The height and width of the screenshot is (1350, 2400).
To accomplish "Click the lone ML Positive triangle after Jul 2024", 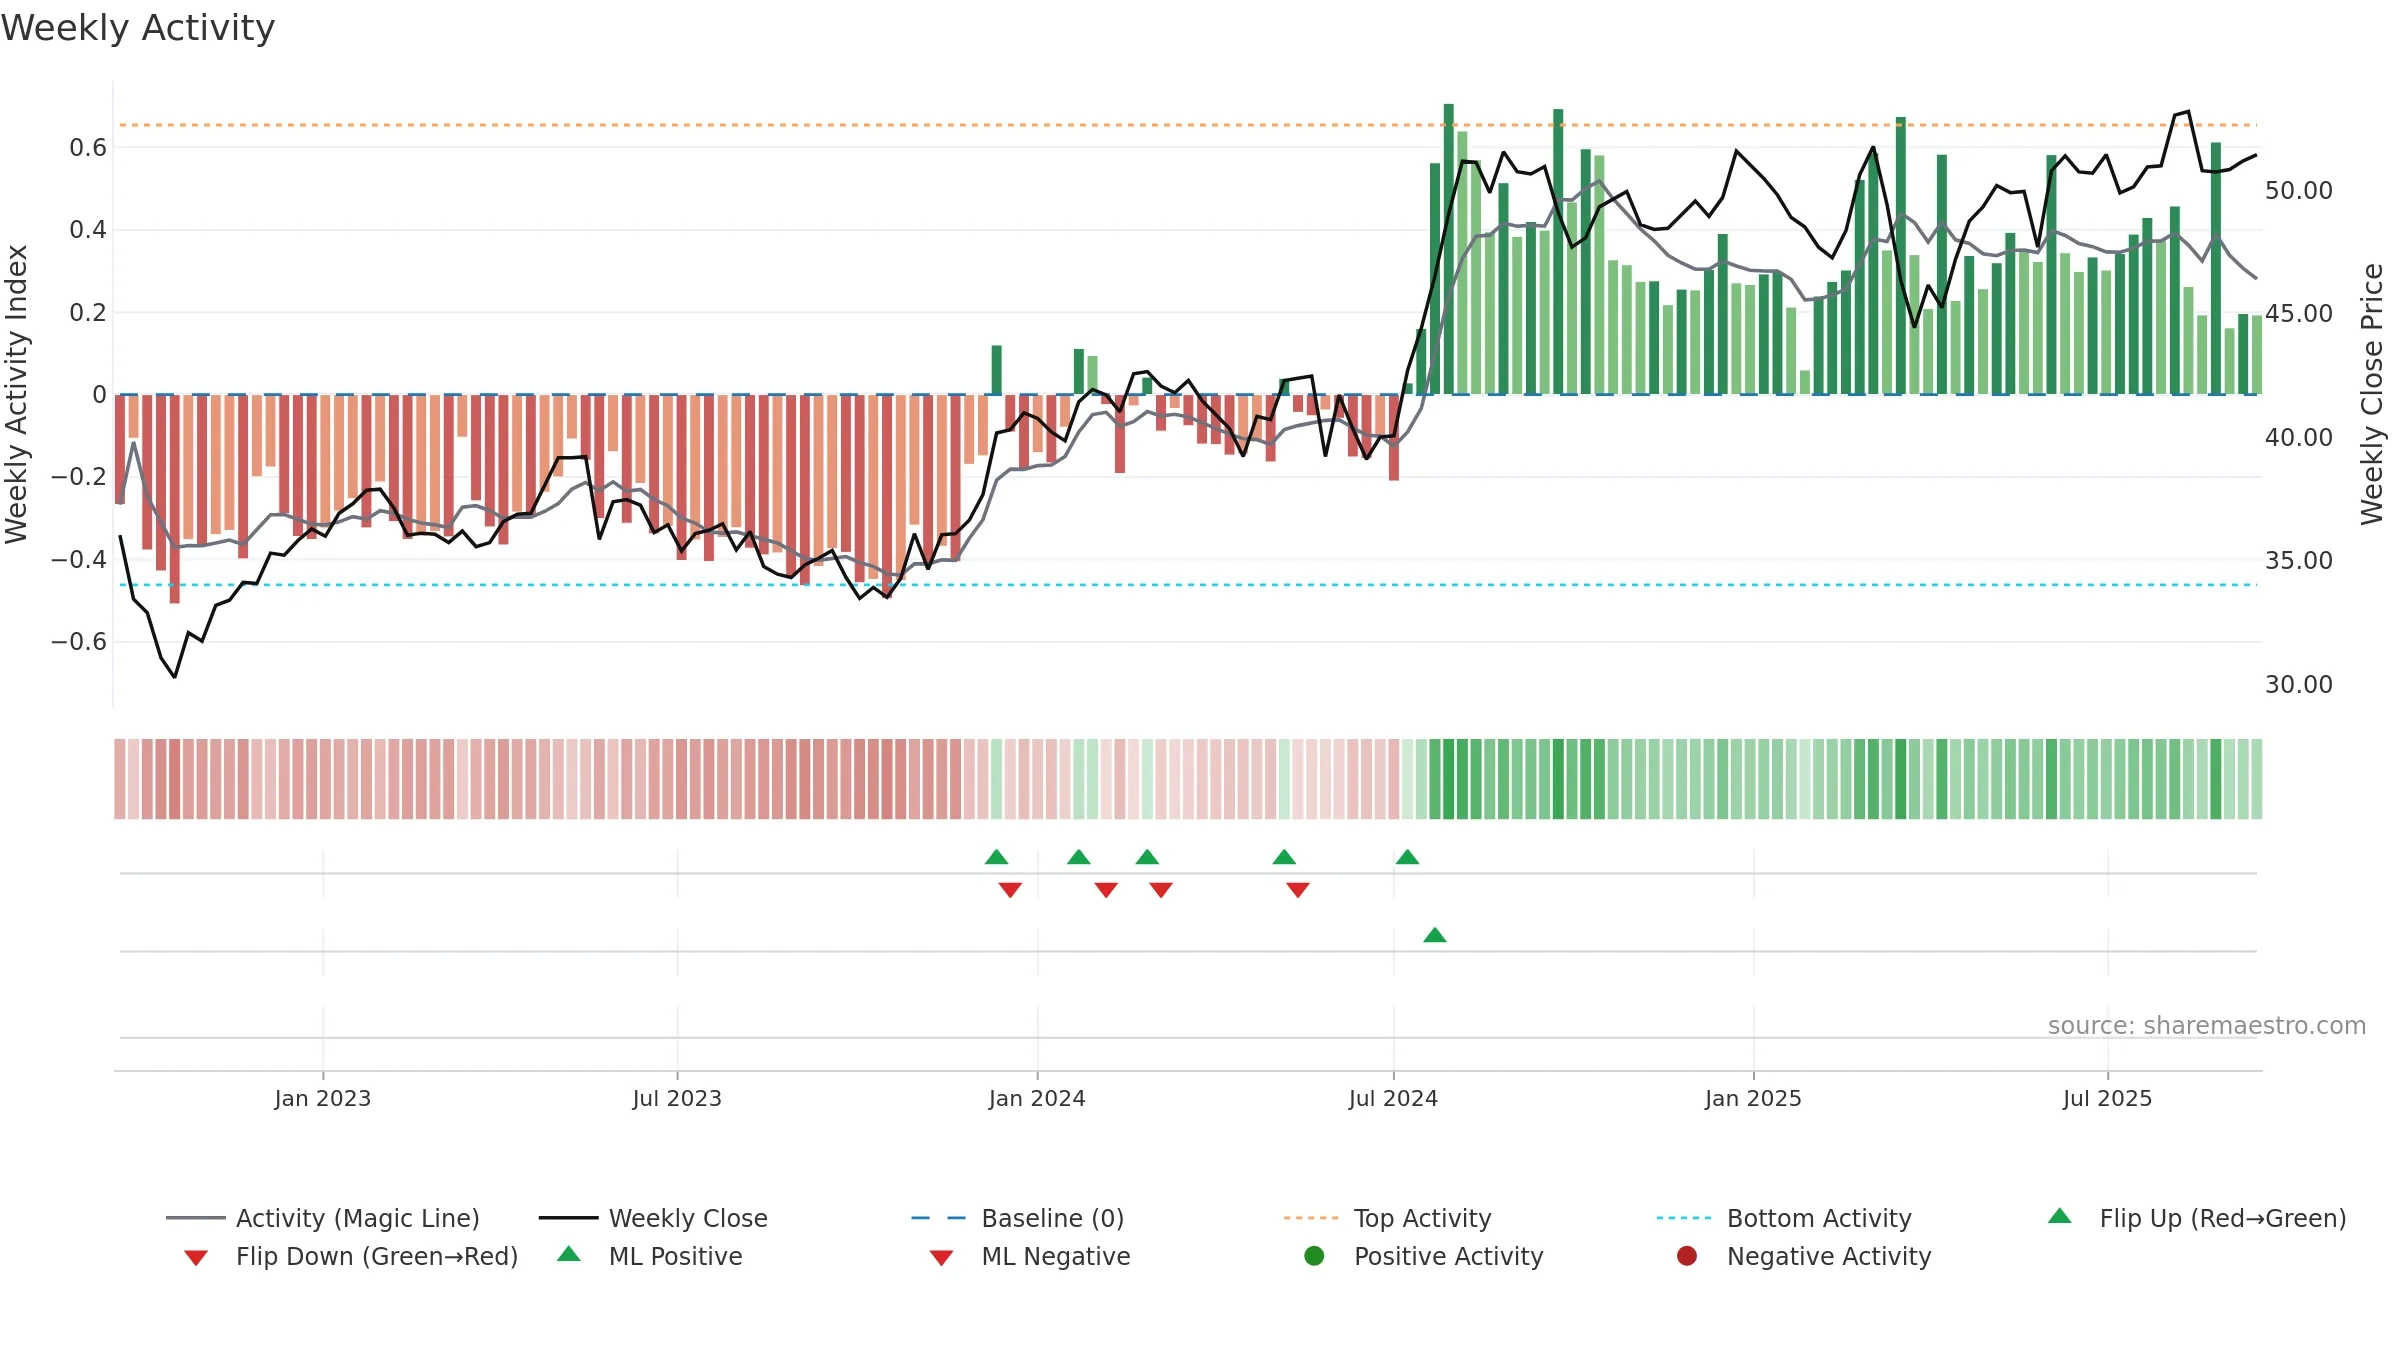I will point(1435,935).
